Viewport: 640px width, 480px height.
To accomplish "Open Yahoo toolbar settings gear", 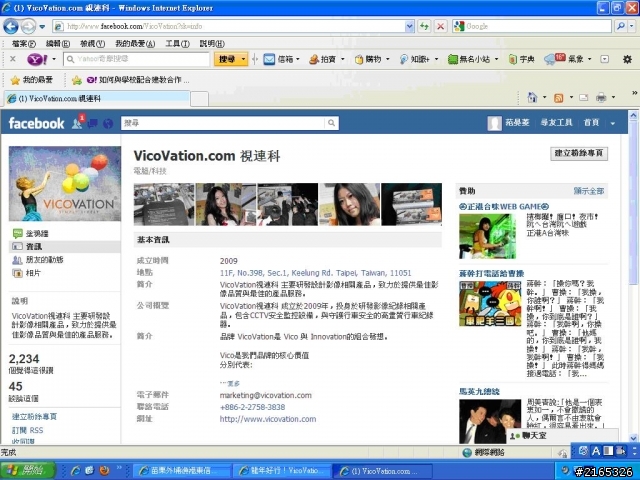I will 627,60.
